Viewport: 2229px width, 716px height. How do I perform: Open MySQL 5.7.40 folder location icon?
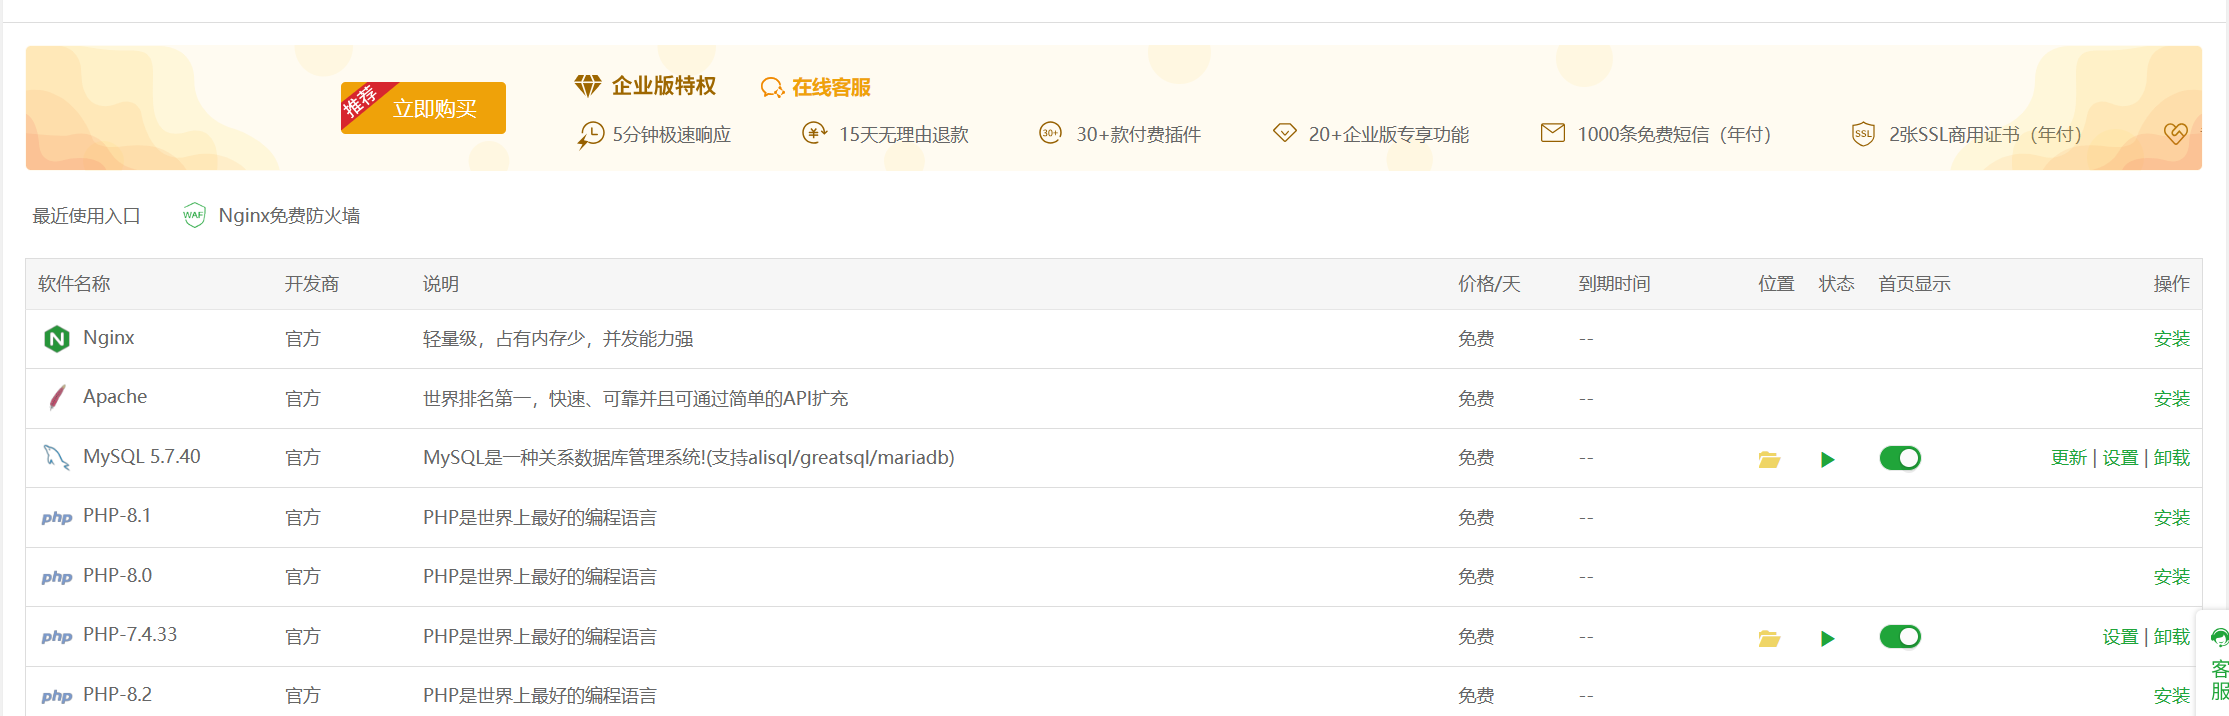pyautogui.click(x=1770, y=459)
